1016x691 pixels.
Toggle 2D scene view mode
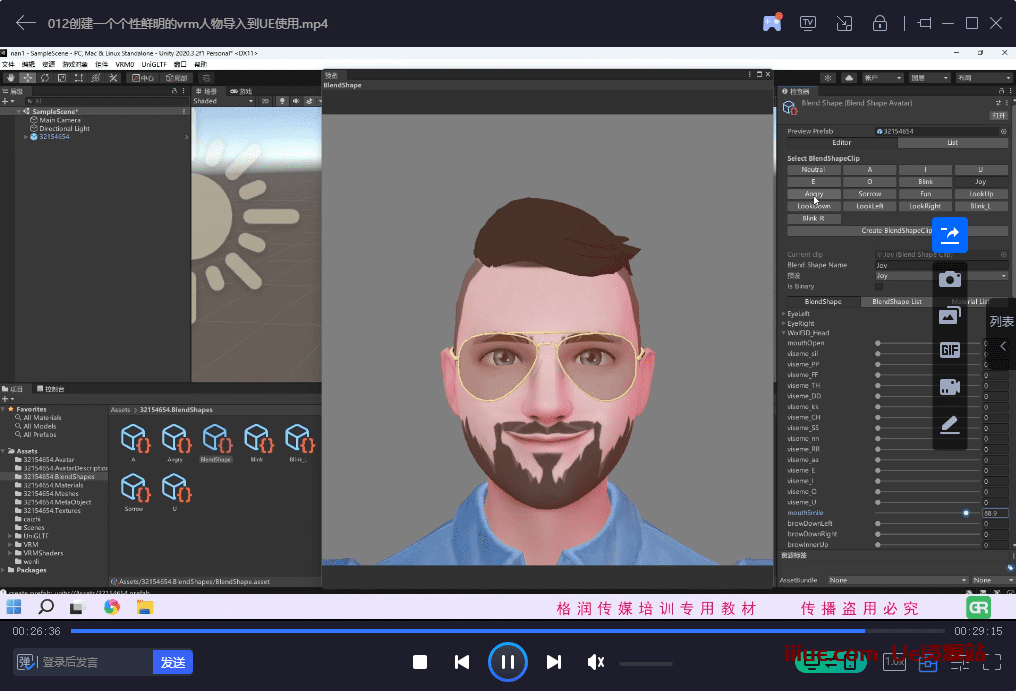265,101
